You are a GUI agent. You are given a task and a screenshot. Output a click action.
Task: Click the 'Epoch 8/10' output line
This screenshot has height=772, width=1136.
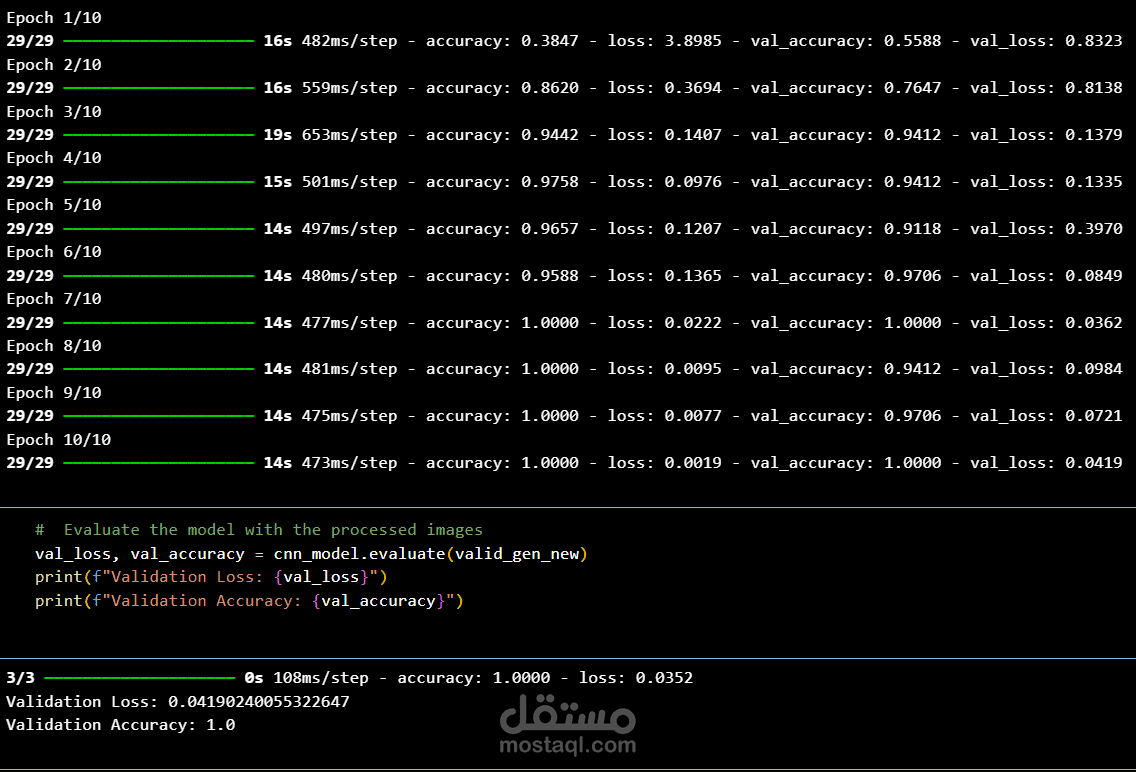[54, 345]
